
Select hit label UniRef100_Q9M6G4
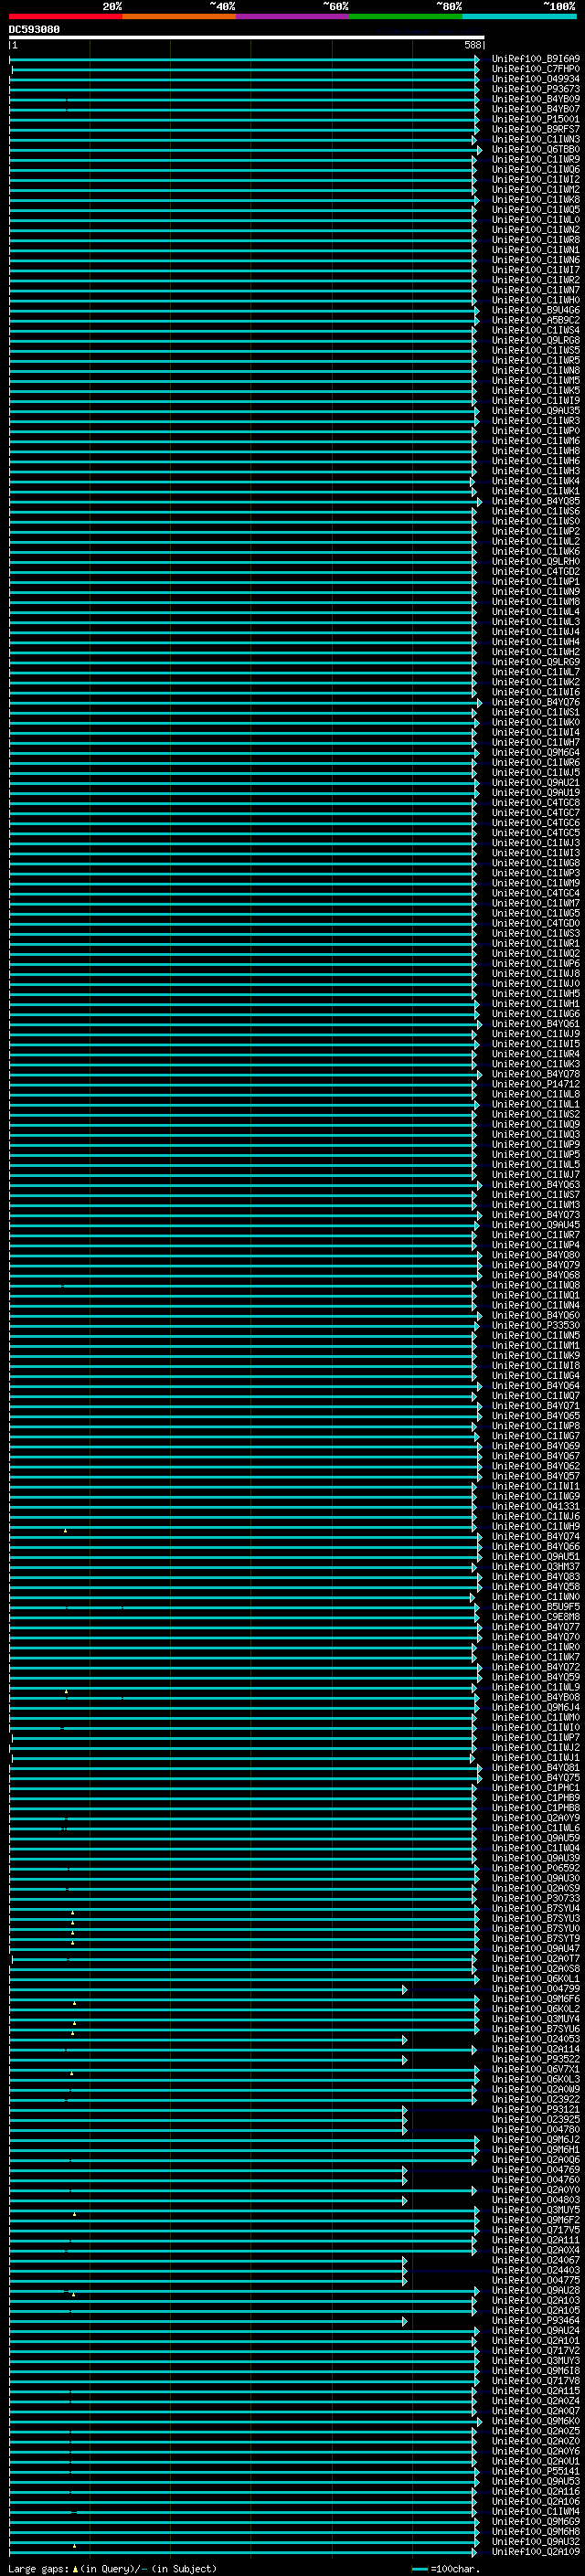click(x=536, y=752)
